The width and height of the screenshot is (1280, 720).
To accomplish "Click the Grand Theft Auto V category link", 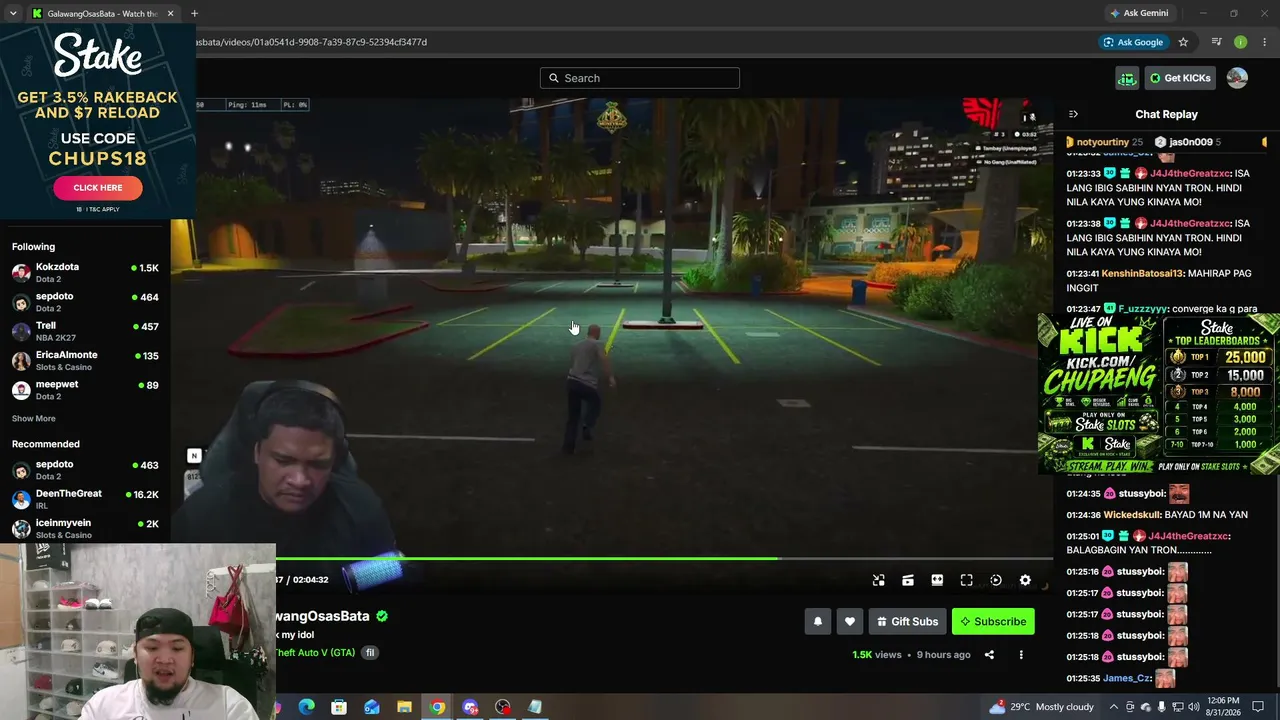I will [x=315, y=653].
